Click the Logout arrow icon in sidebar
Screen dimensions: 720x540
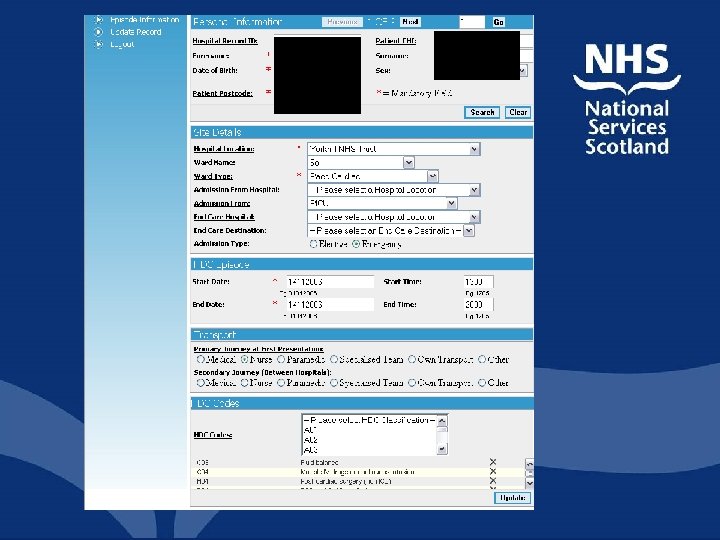click(x=98, y=45)
